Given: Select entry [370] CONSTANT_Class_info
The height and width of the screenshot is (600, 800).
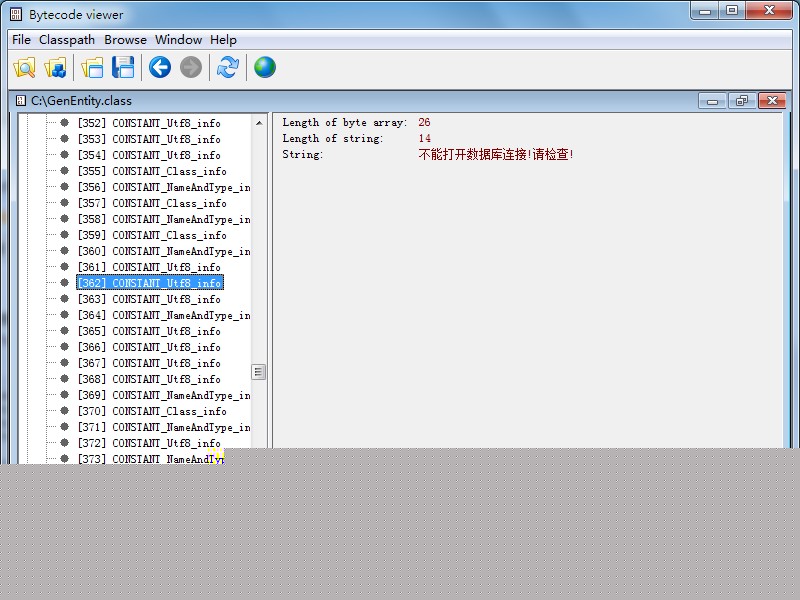Looking at the screenshot, I should coord(152,411).
